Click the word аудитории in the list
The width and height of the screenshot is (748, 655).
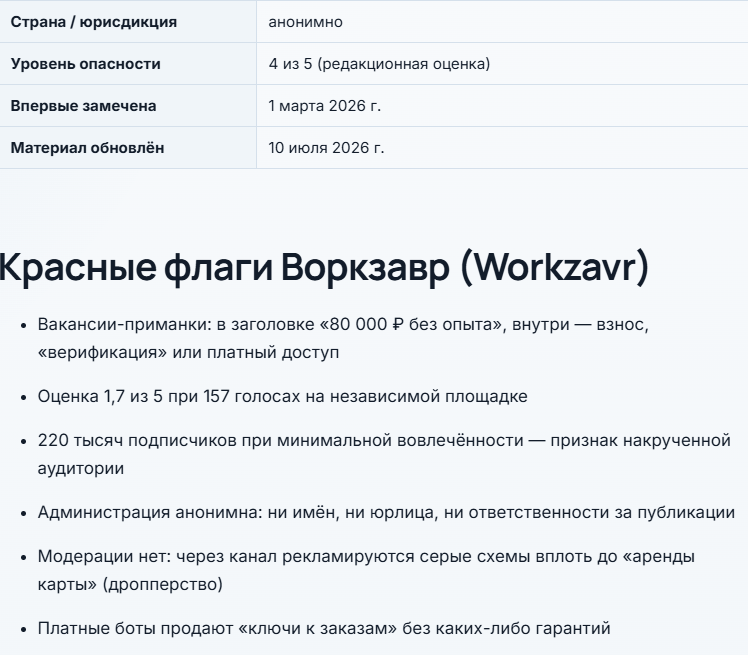point(81,468)
